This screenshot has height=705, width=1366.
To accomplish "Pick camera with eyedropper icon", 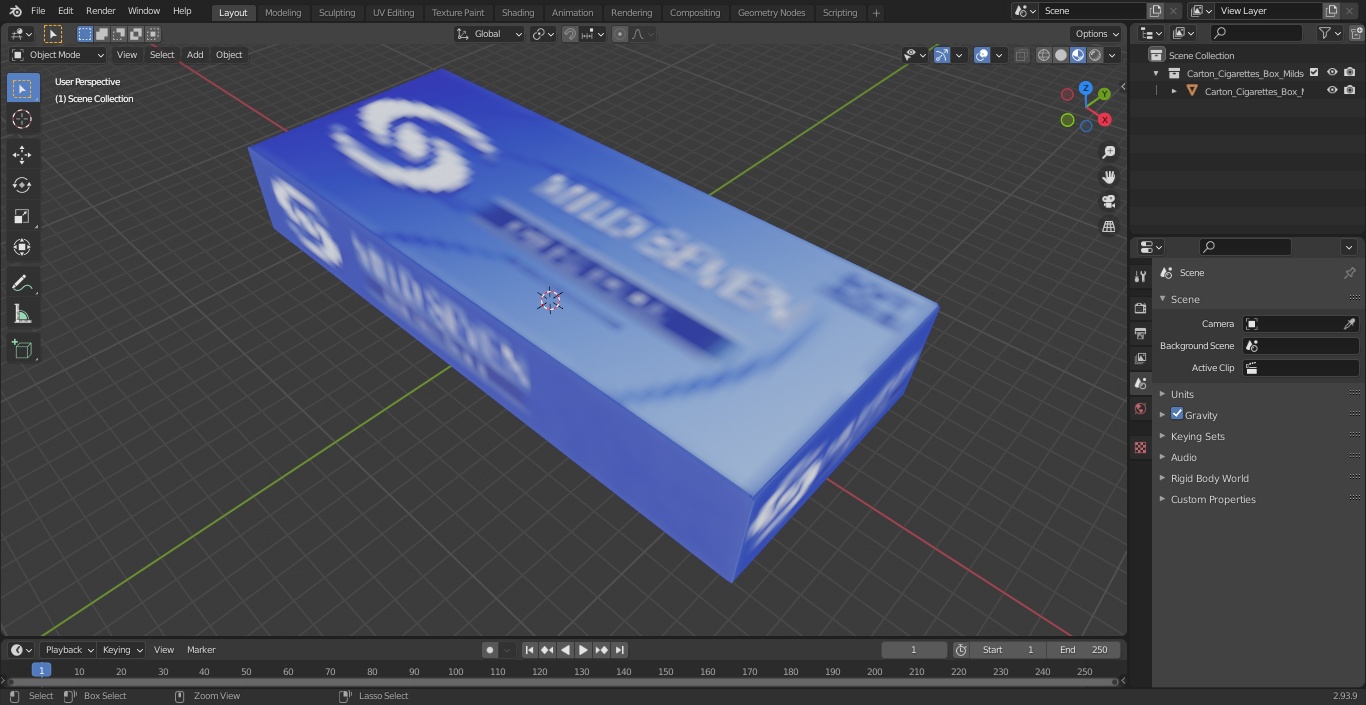I will (1349, 324).
